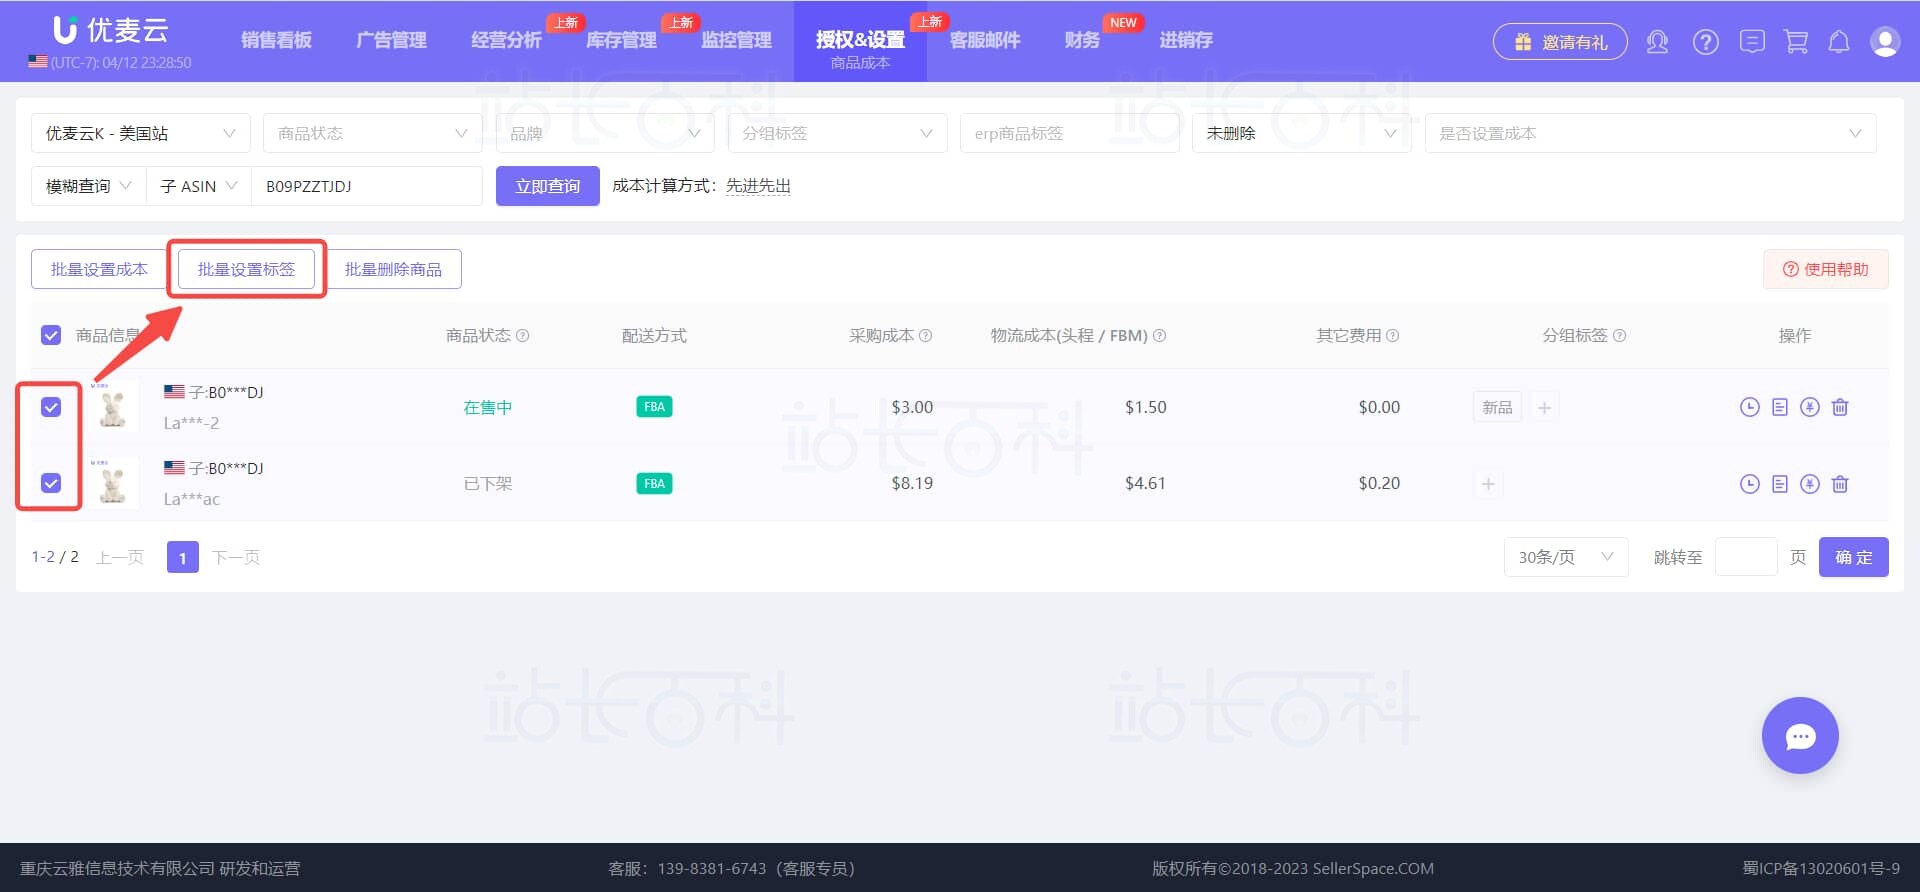Open the 客服邮件 menu
The width and height of the screenshot is (1920, 892).
pyautogui.click(x=985, y=40)
